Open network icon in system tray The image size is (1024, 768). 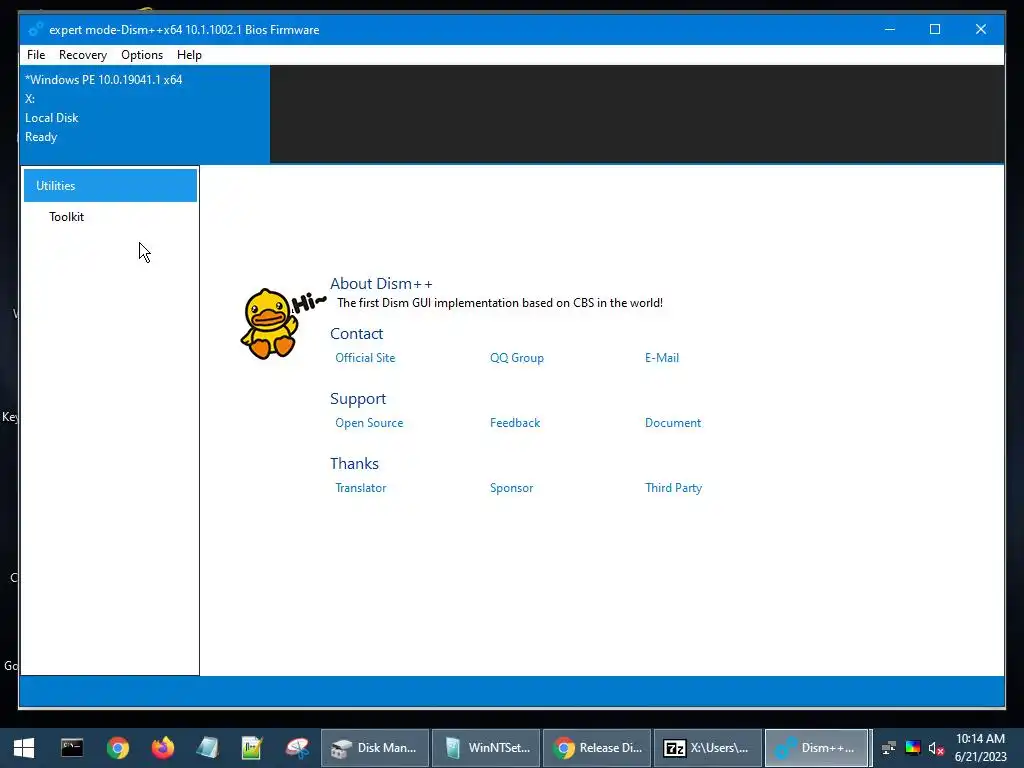pos(888,748)
